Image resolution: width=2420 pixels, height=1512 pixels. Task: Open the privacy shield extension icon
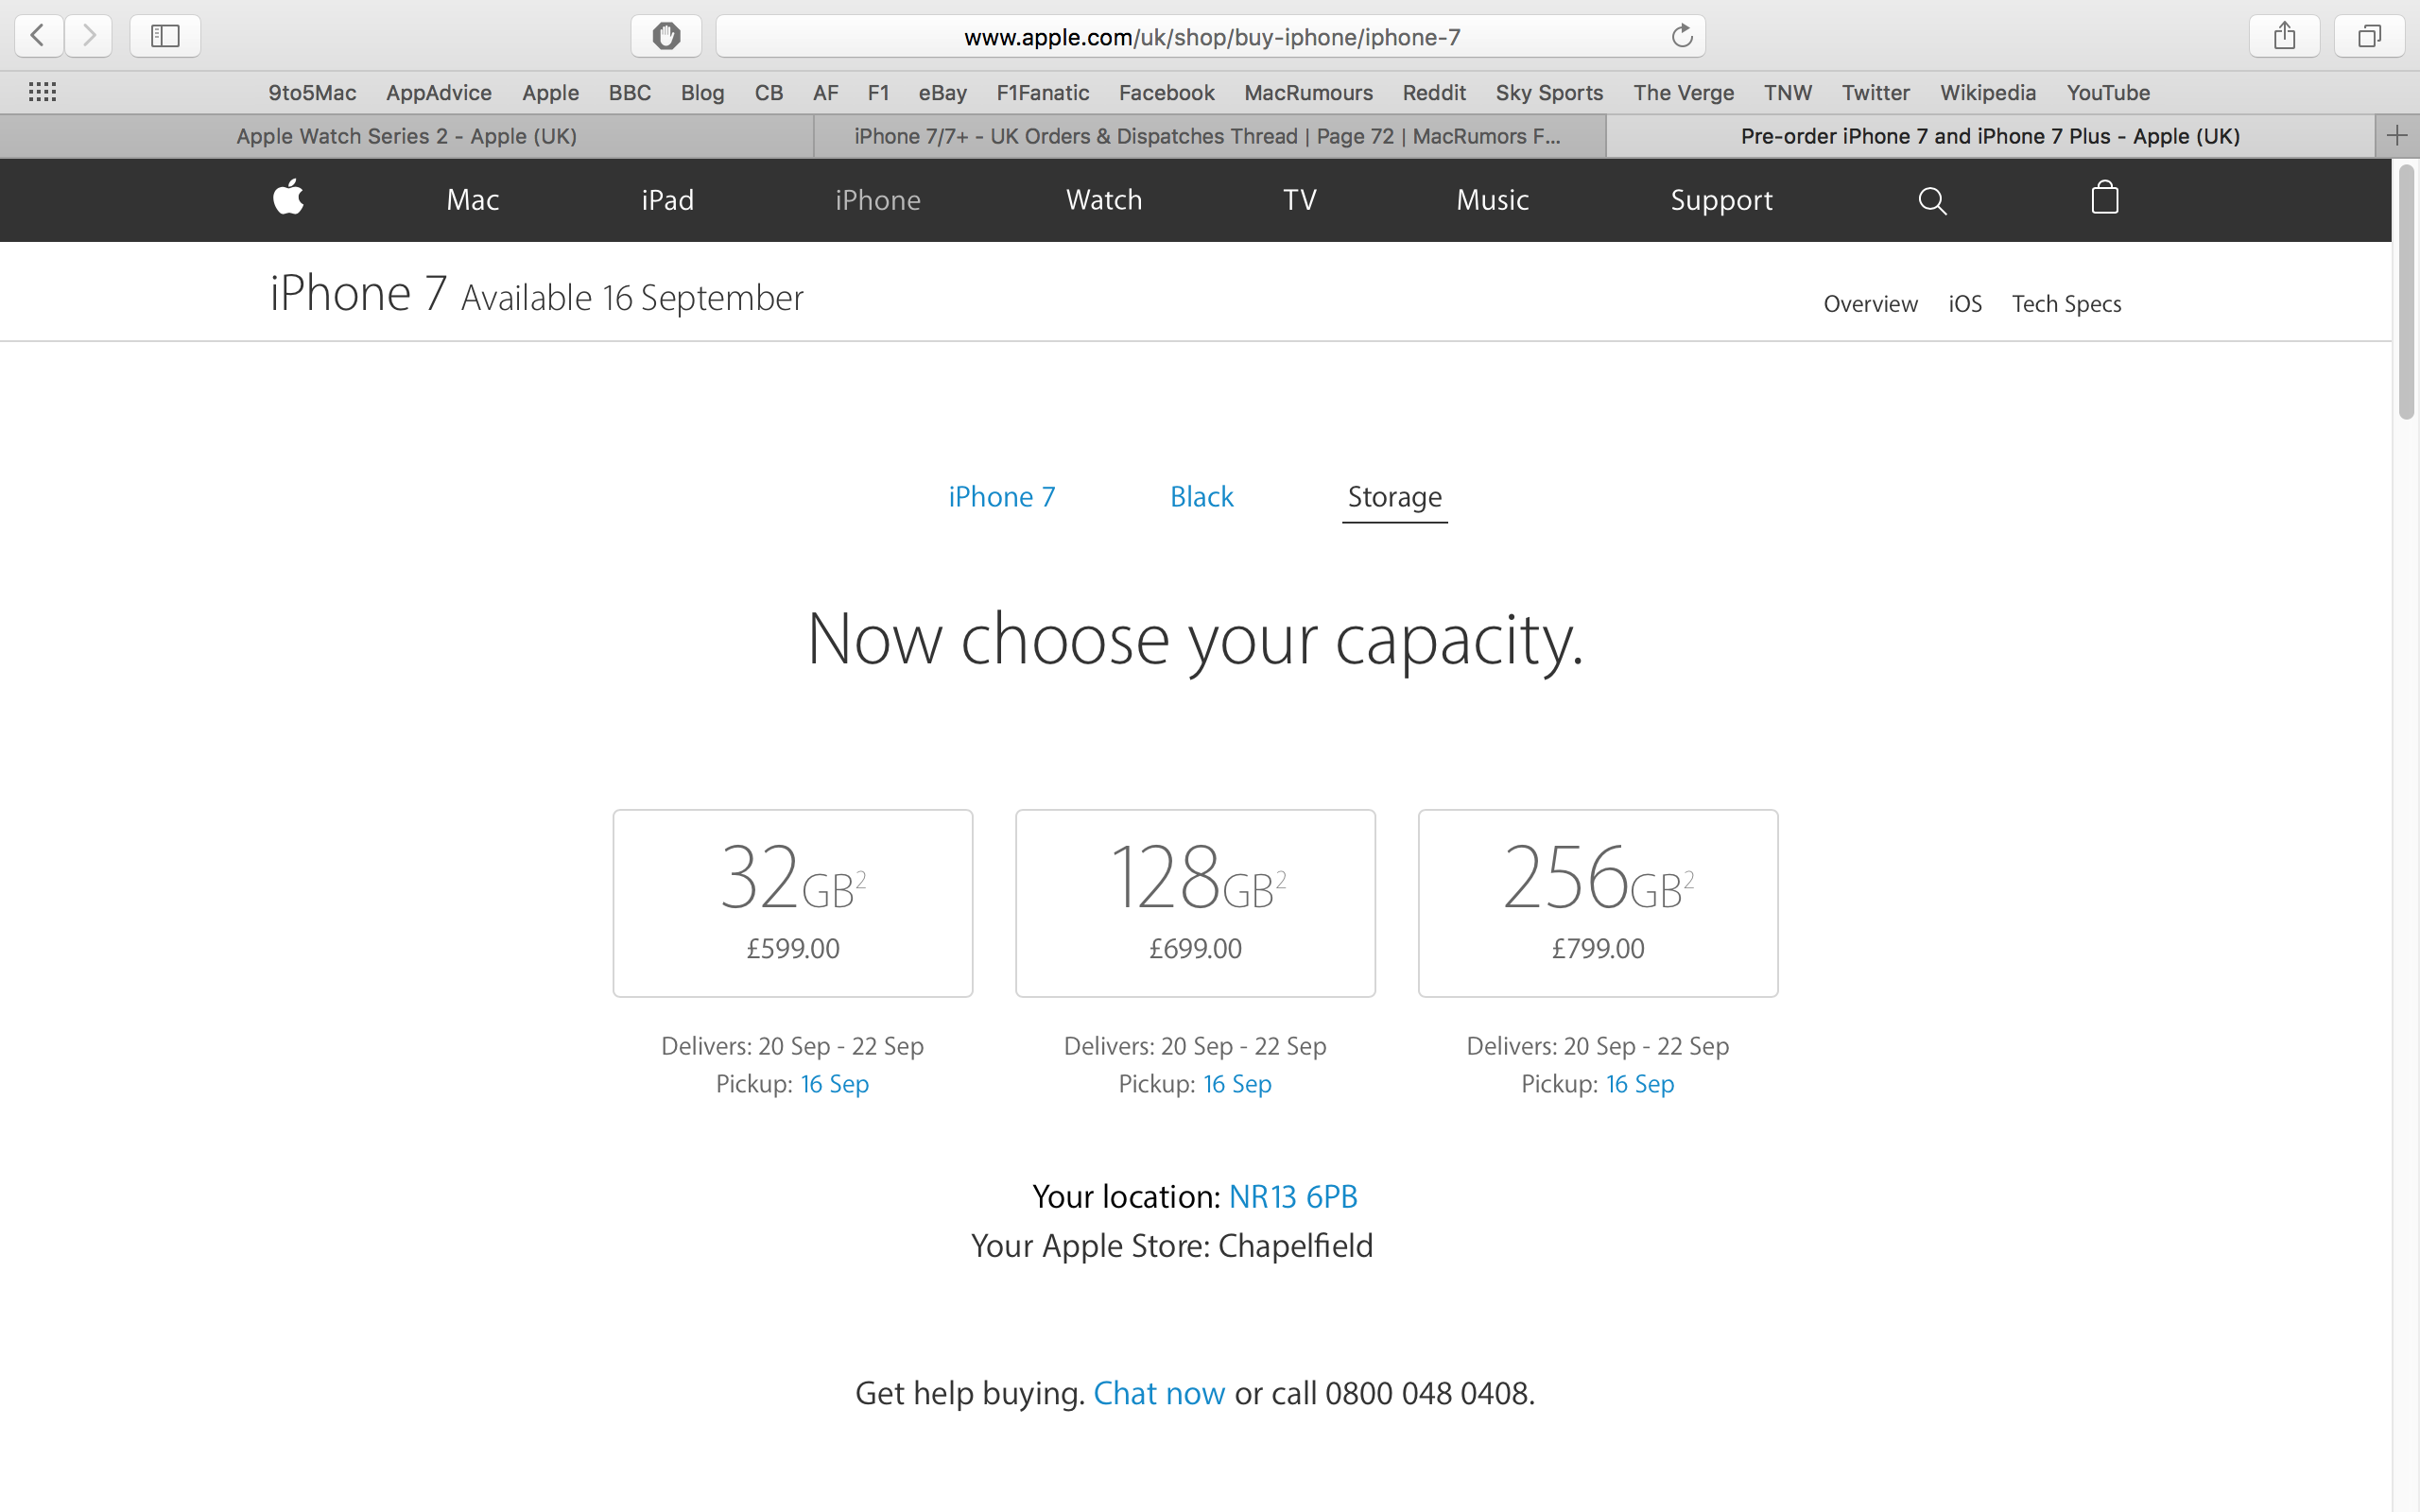pyautogui.click(x=666, y=36)
